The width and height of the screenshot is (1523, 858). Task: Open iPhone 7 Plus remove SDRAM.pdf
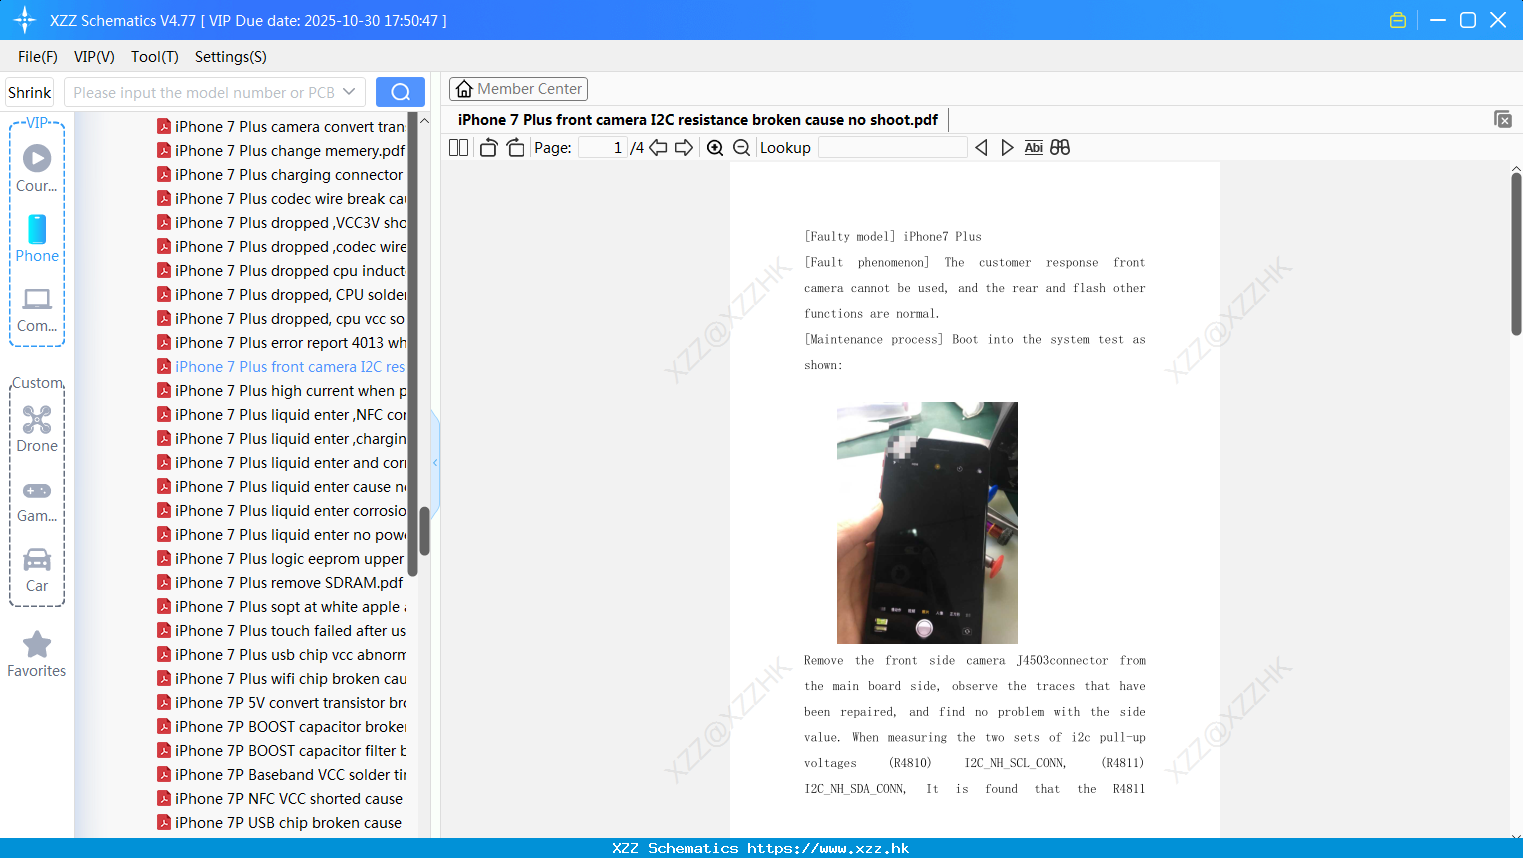tap(281, 583)
